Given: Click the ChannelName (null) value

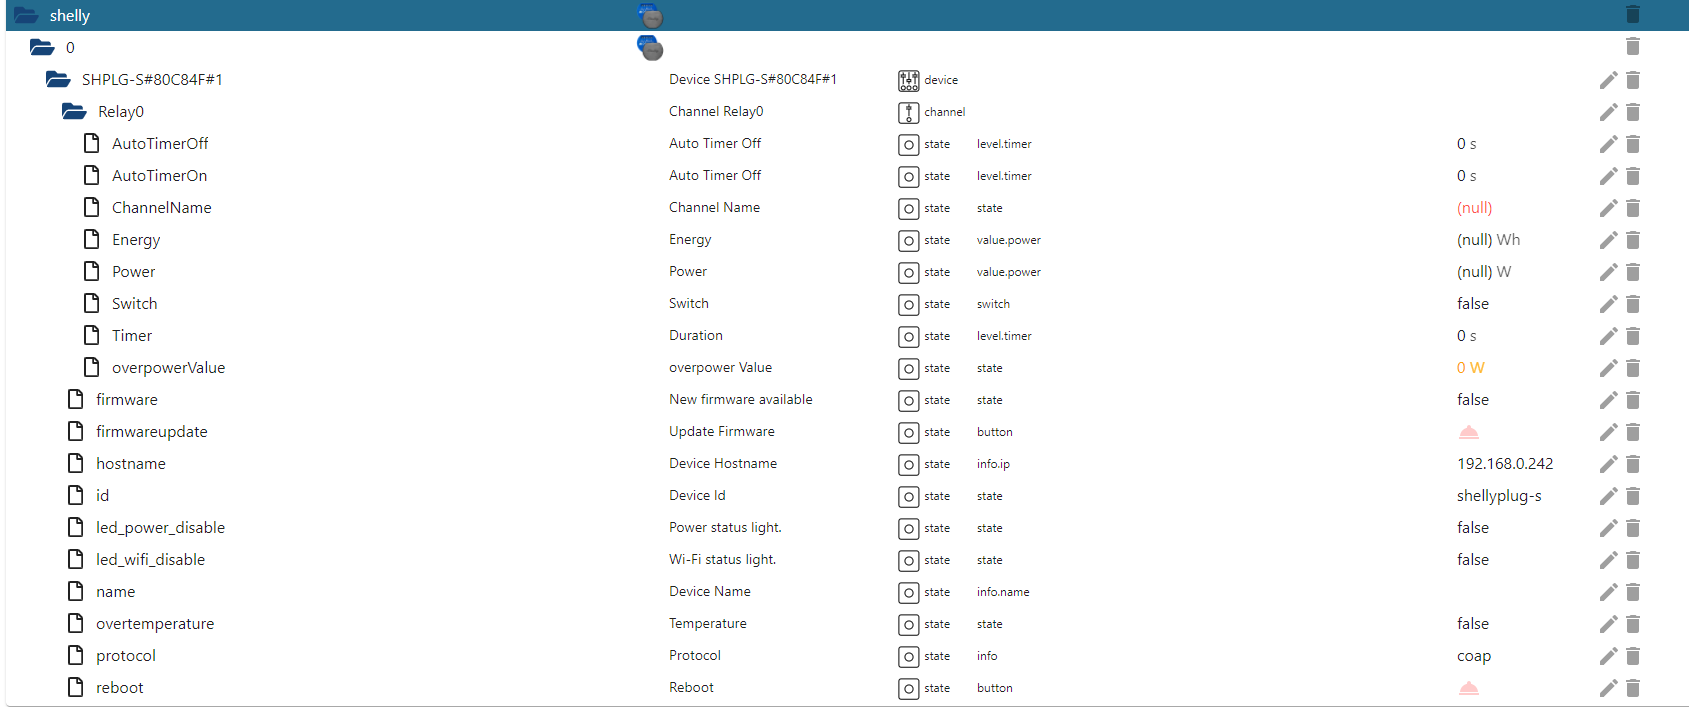Looking at the screenshot, I should tap(1475, 208).
